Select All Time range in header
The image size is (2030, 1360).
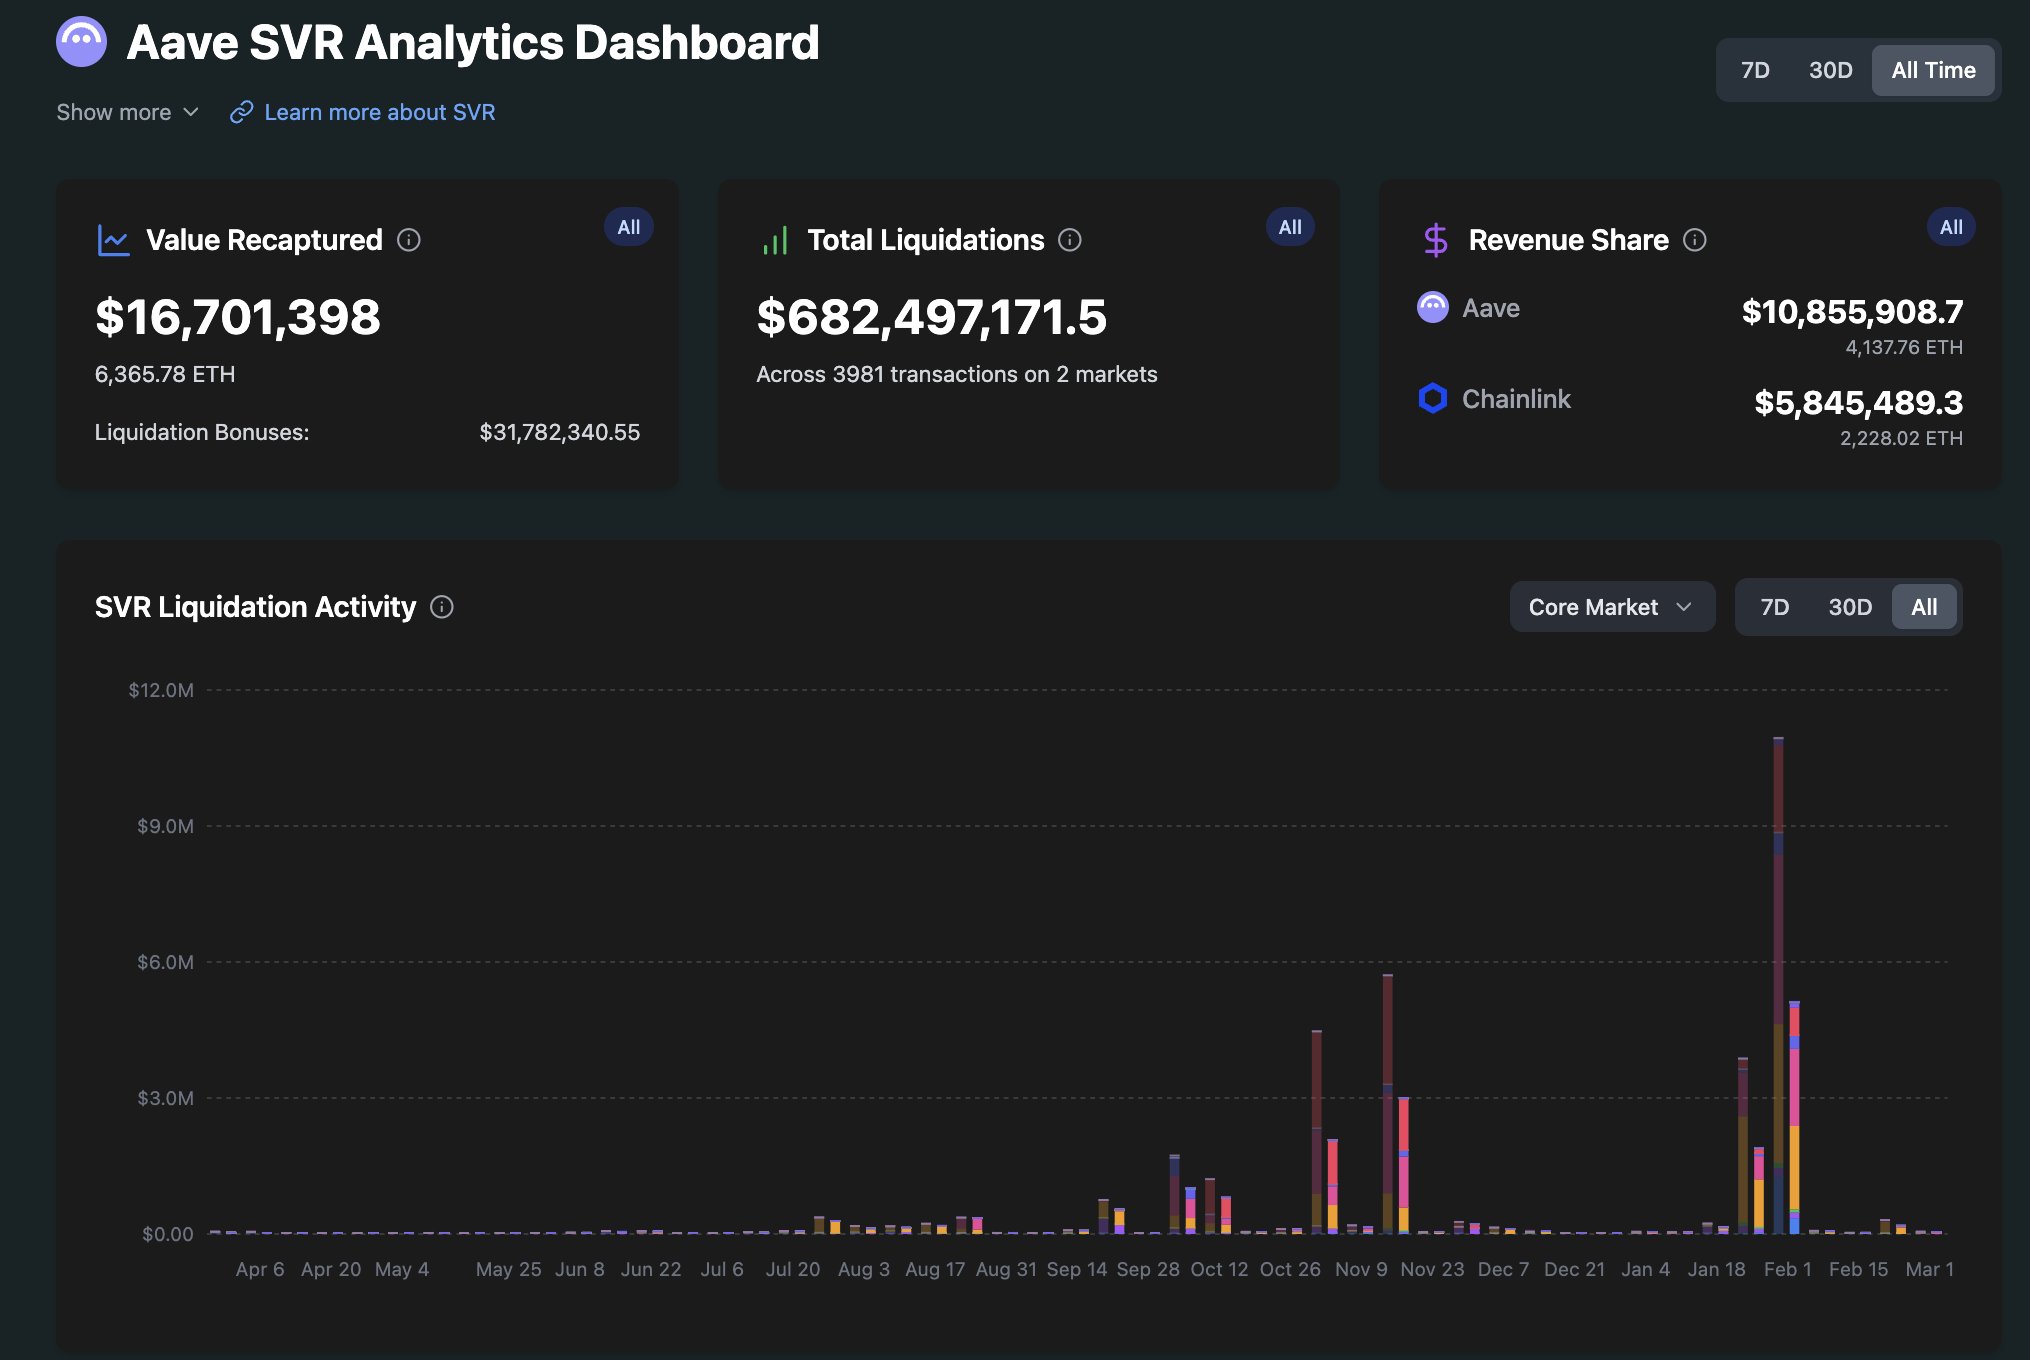(1932, 70)
